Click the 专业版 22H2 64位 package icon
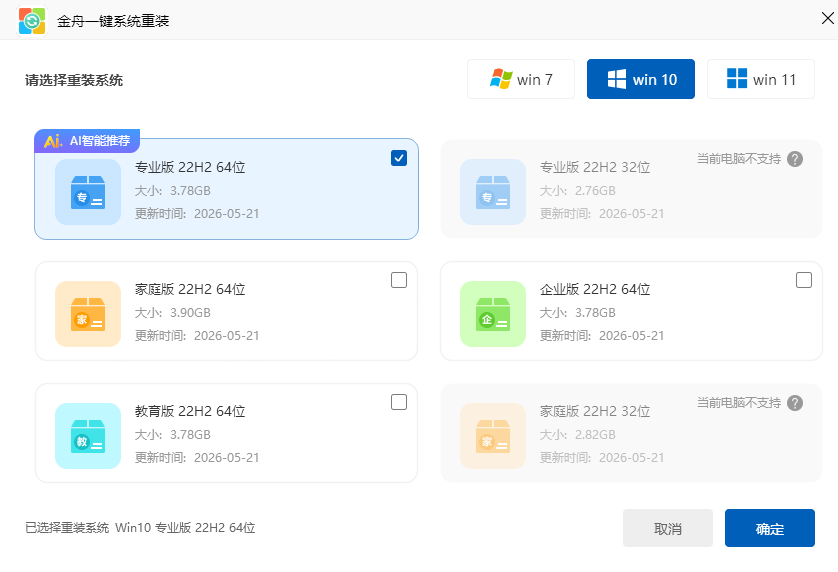This screenshot has height=572, width=838. pyautogui.click(x=88, y=191)
